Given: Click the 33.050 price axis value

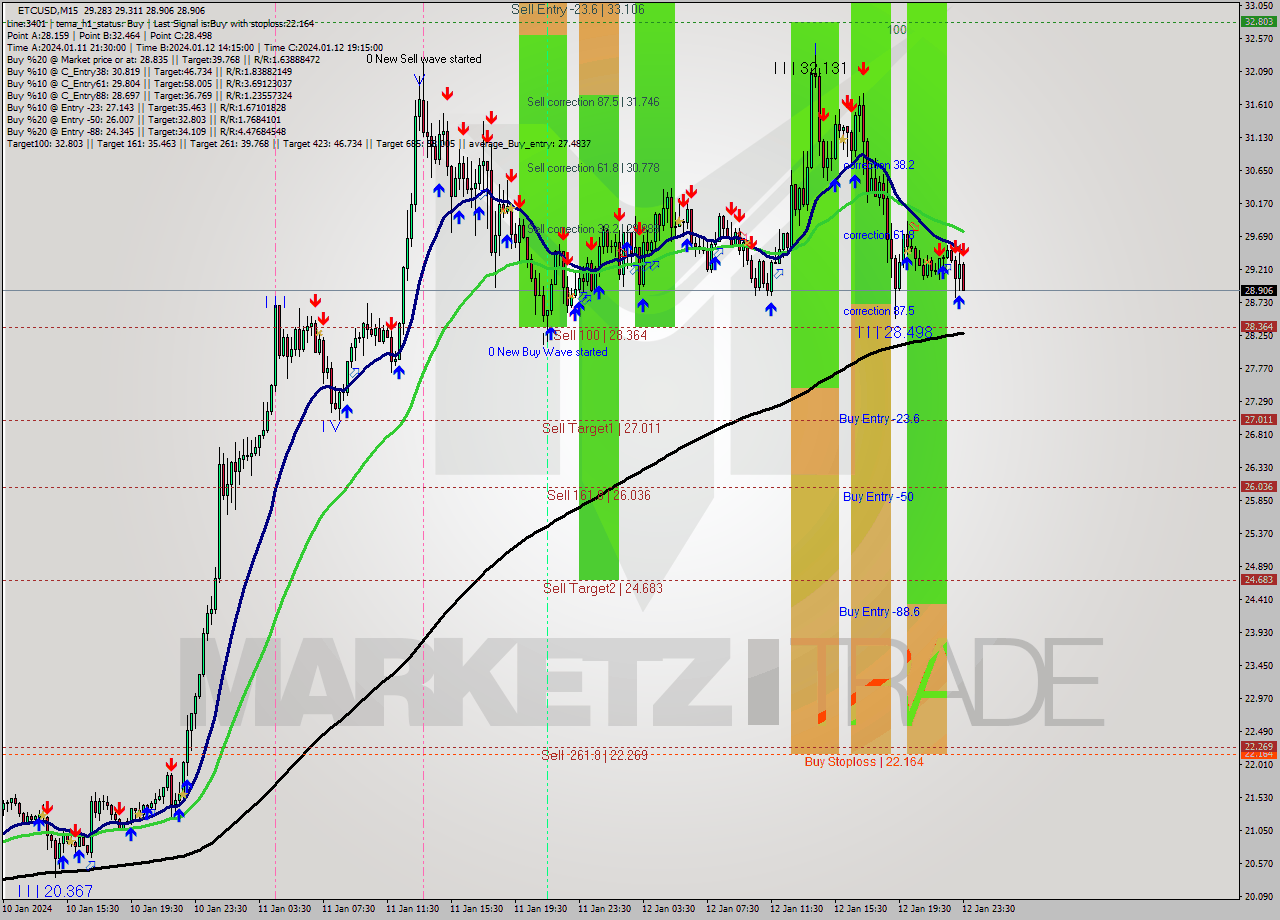Looking at the screenshot, I should point(1258,6).
